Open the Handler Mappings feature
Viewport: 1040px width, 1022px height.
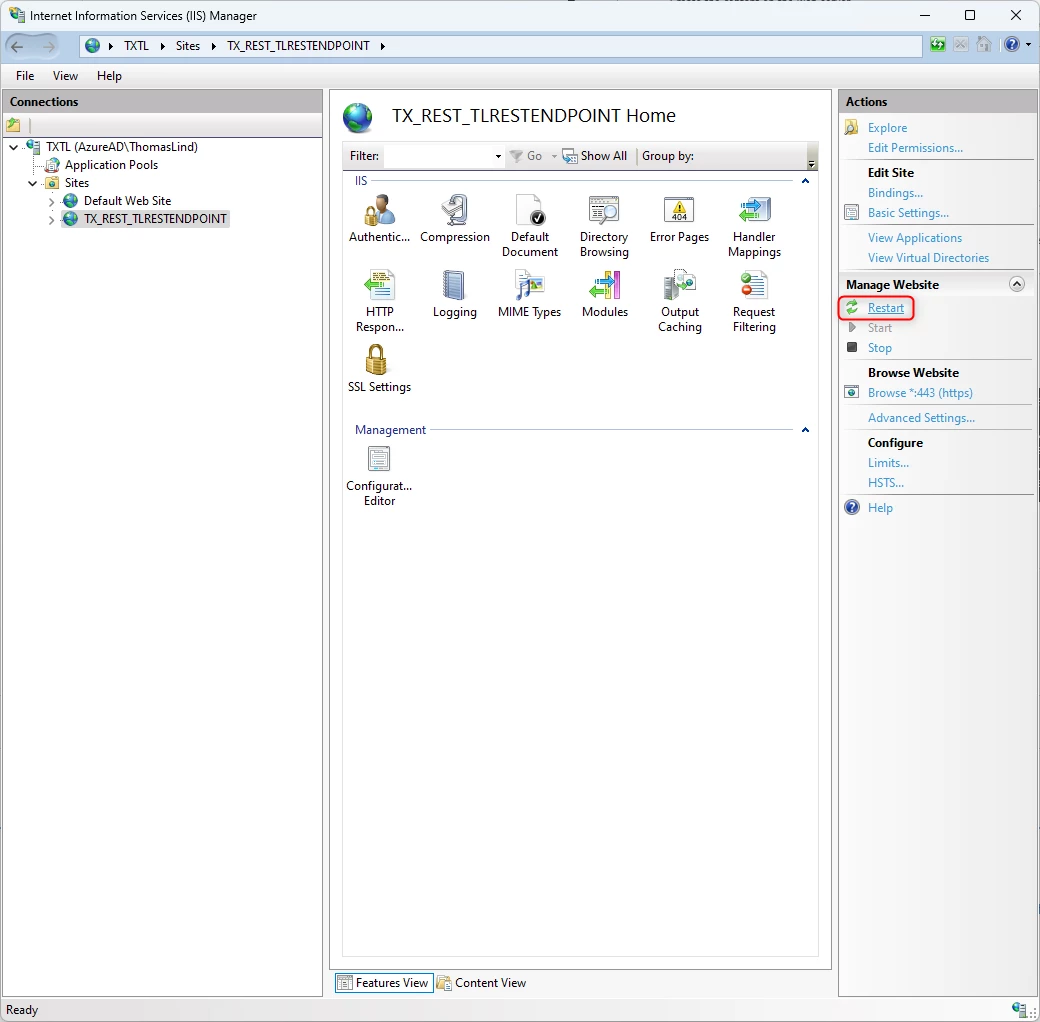point(754,226)
